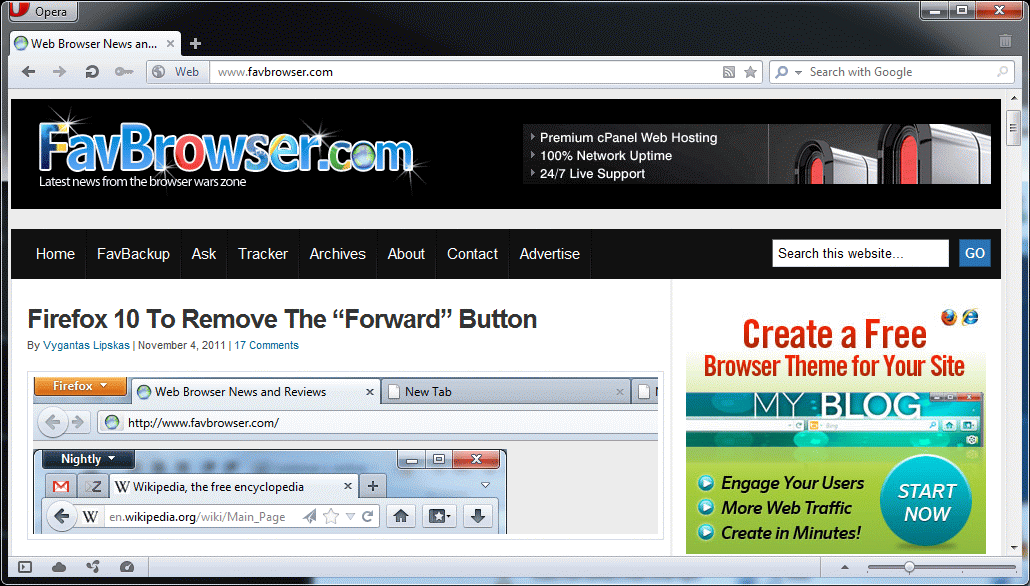Click the RSS feed icon in the address bar

pos(730,72)
